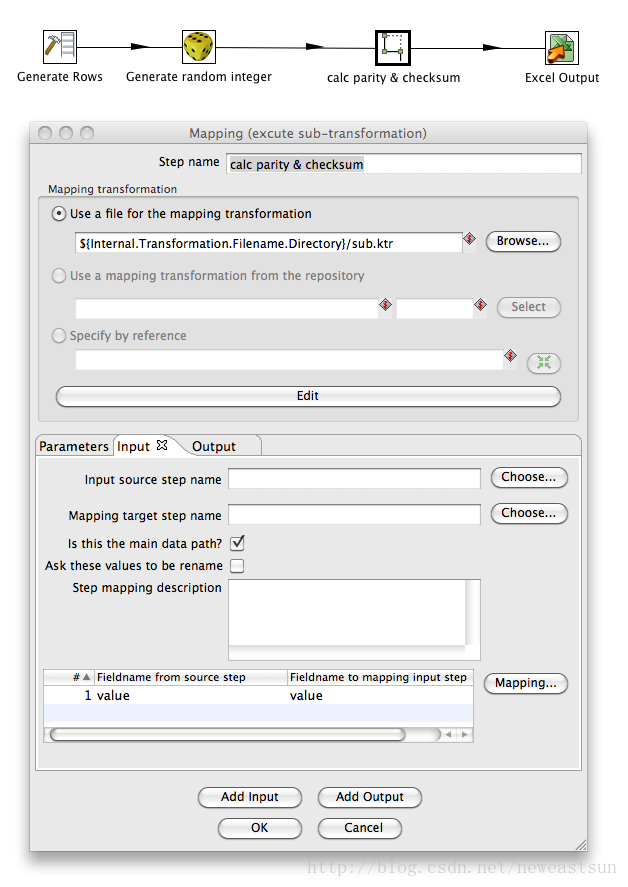Click the Input source step name field

pos(354,479)
